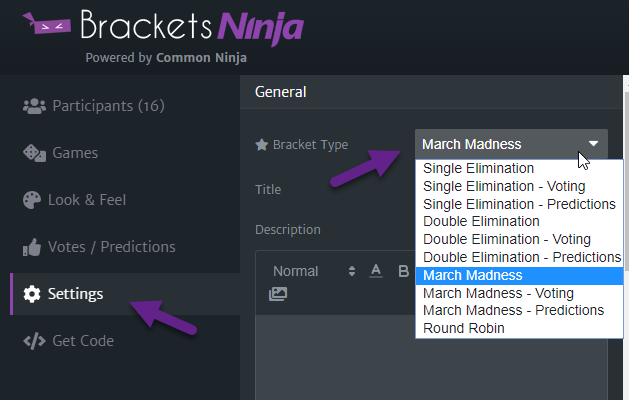Follow the Common Ninja link

pyautogui.click(x=201, y=58)
